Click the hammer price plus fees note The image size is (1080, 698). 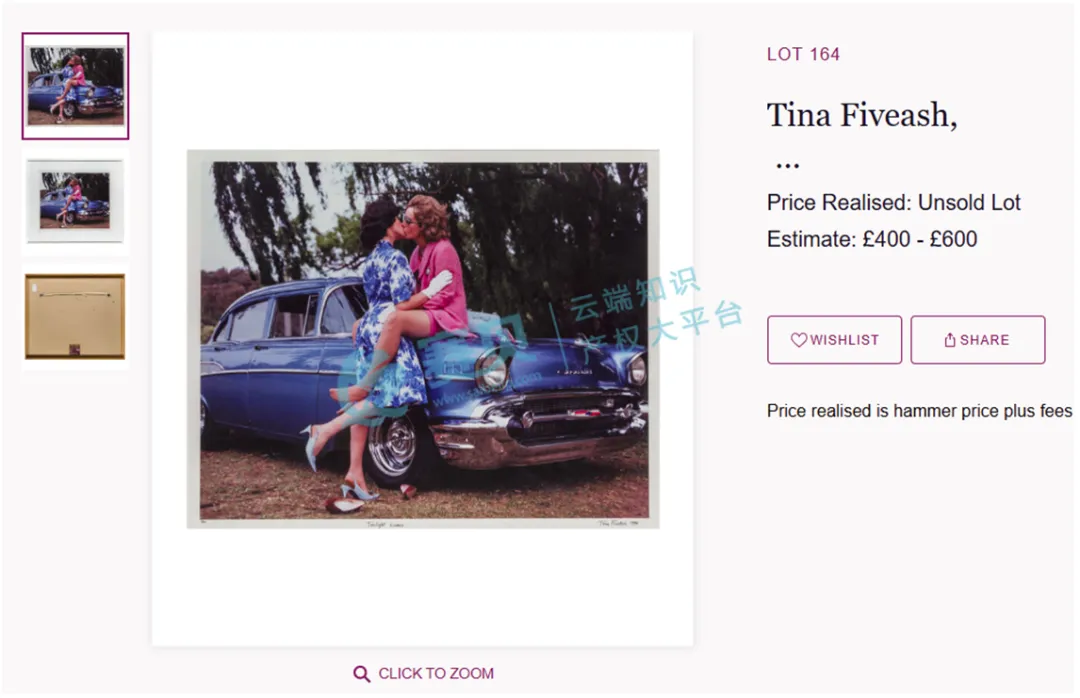[919, 411]
